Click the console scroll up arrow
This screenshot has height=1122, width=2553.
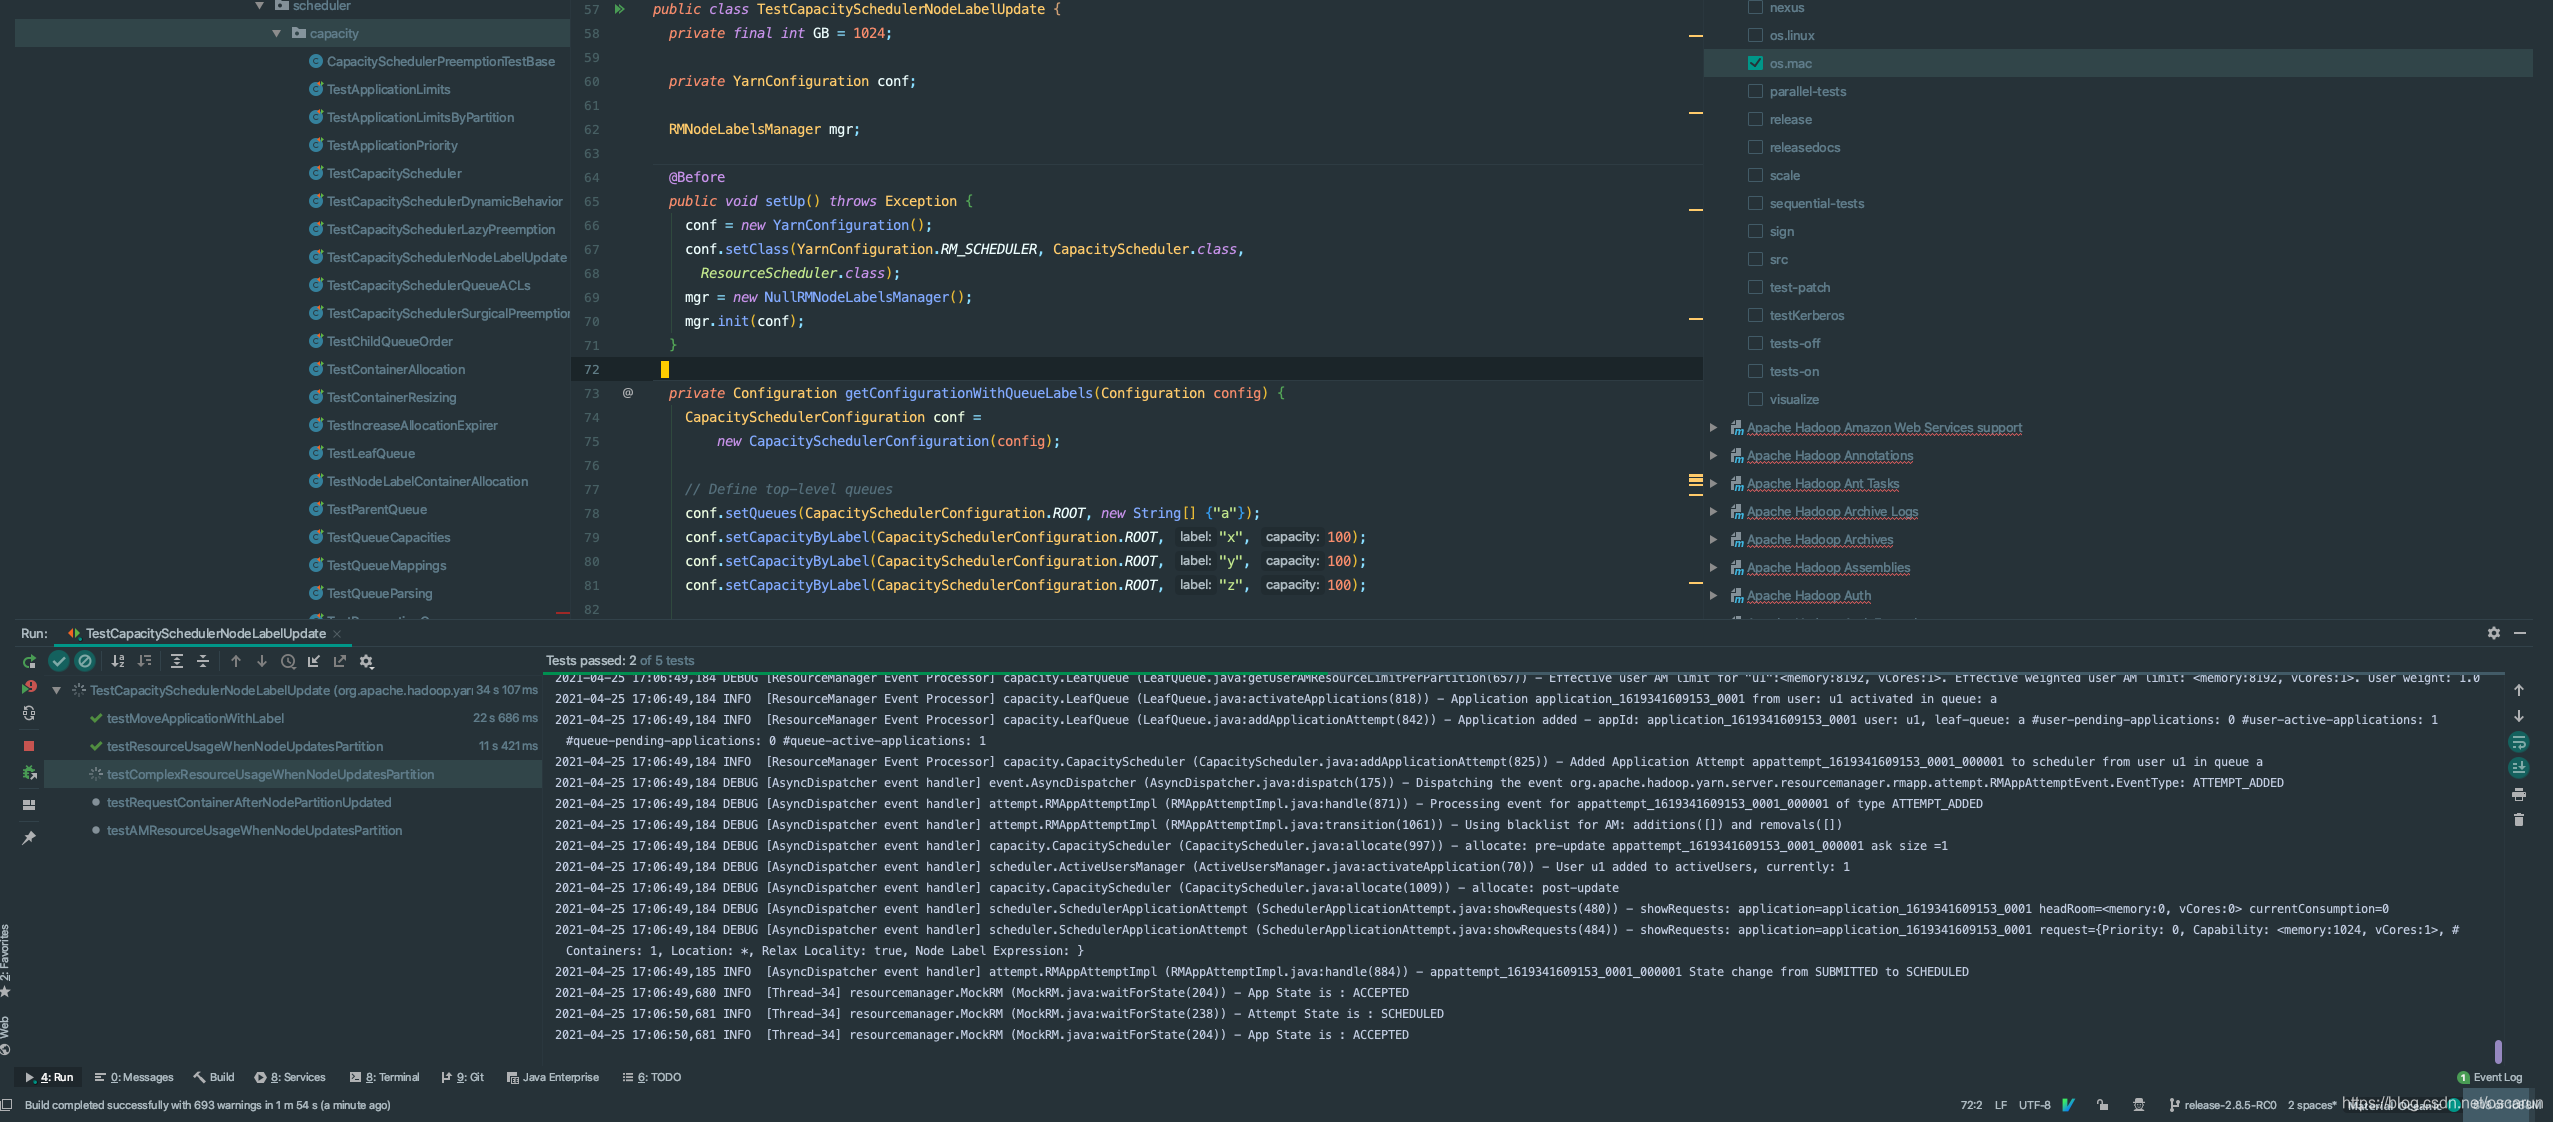[x=2519, y=690]
